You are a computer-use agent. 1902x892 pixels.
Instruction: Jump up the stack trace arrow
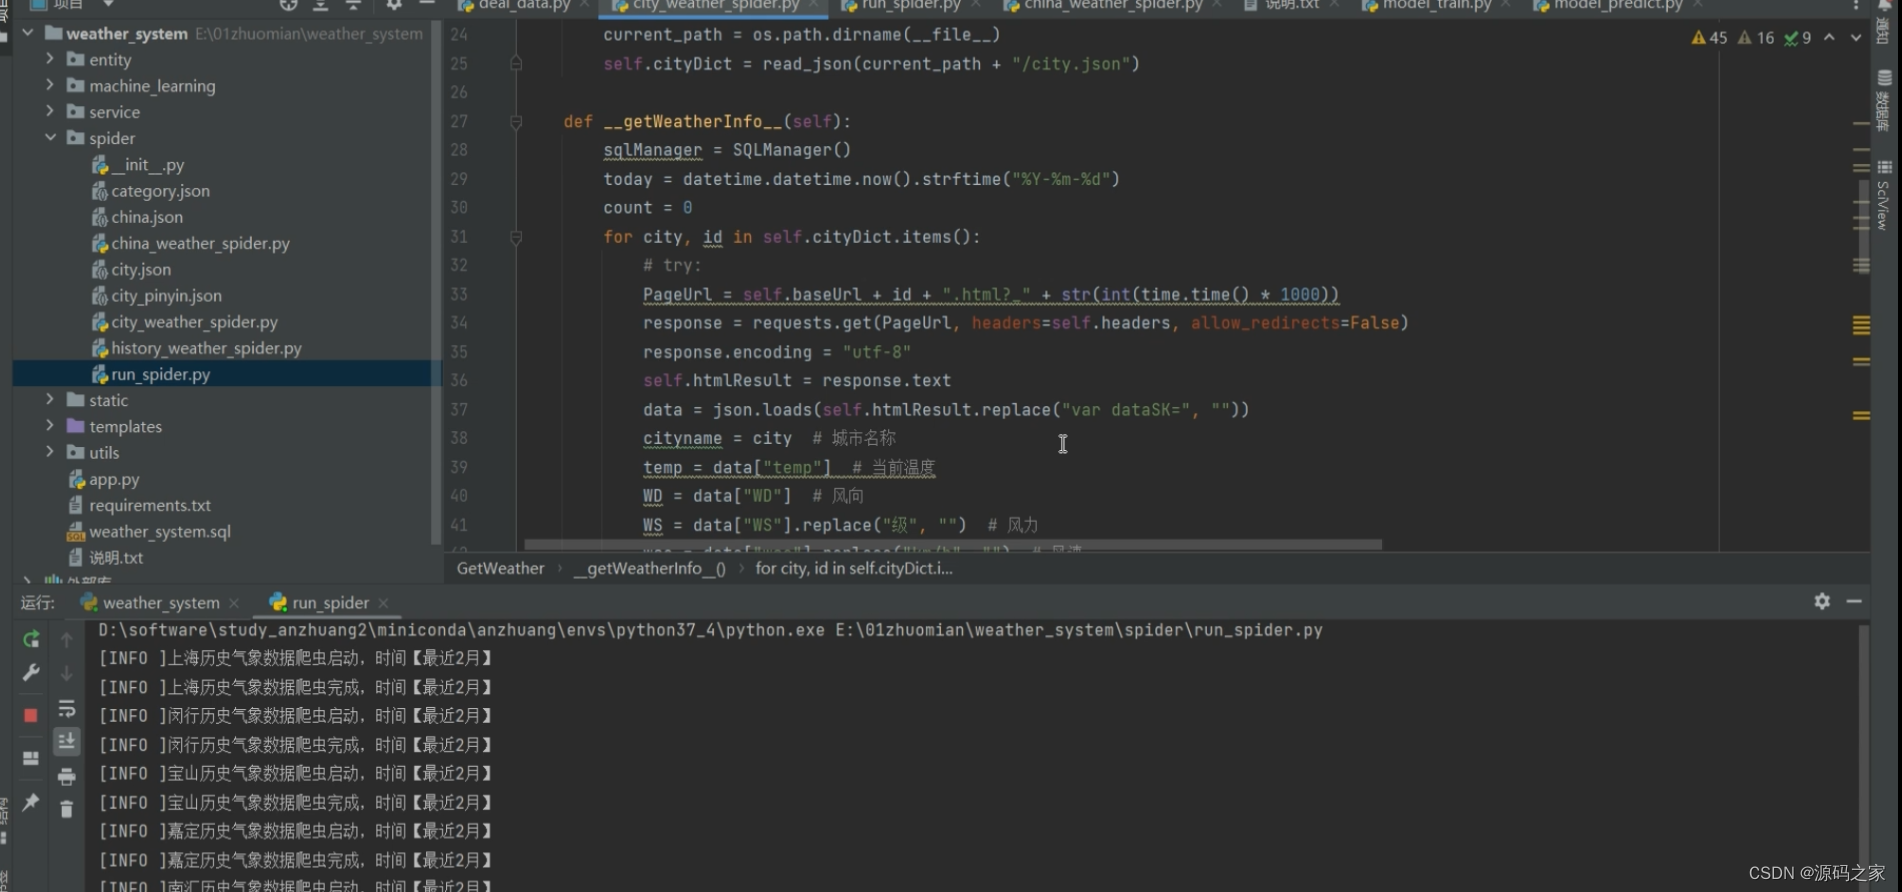point(66,639)
